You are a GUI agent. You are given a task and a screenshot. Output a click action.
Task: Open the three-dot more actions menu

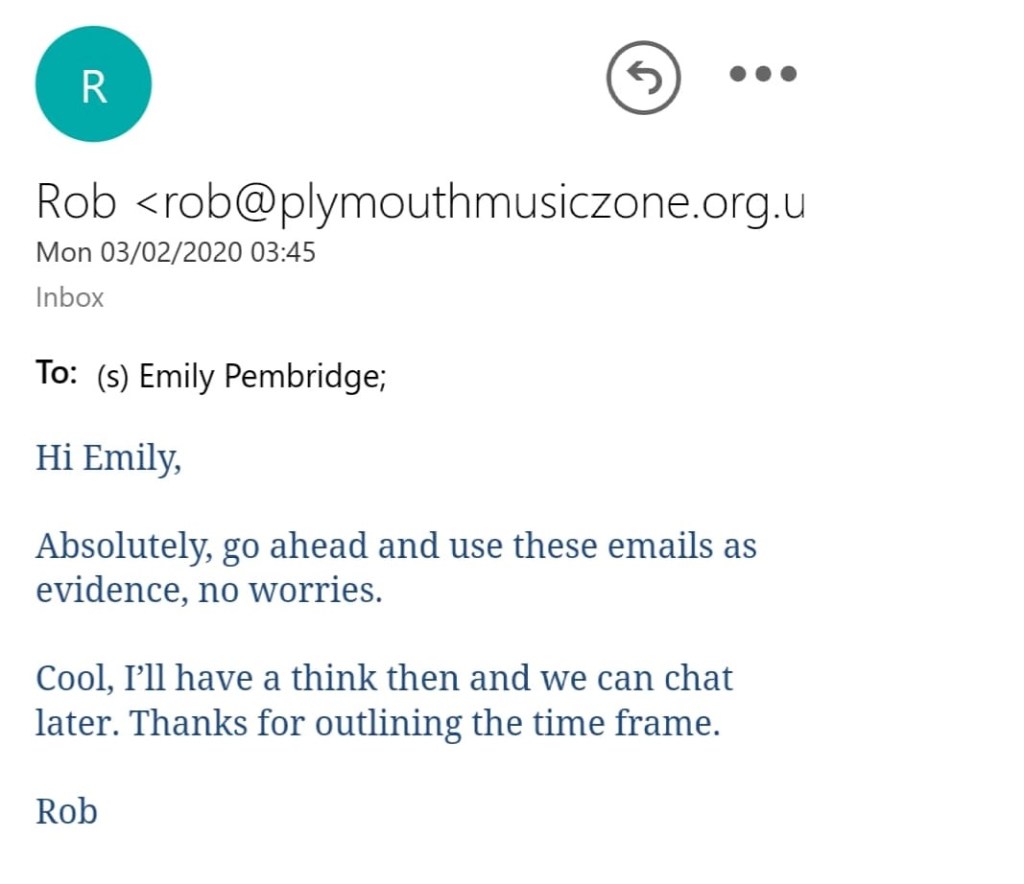[x=763, y=74]
